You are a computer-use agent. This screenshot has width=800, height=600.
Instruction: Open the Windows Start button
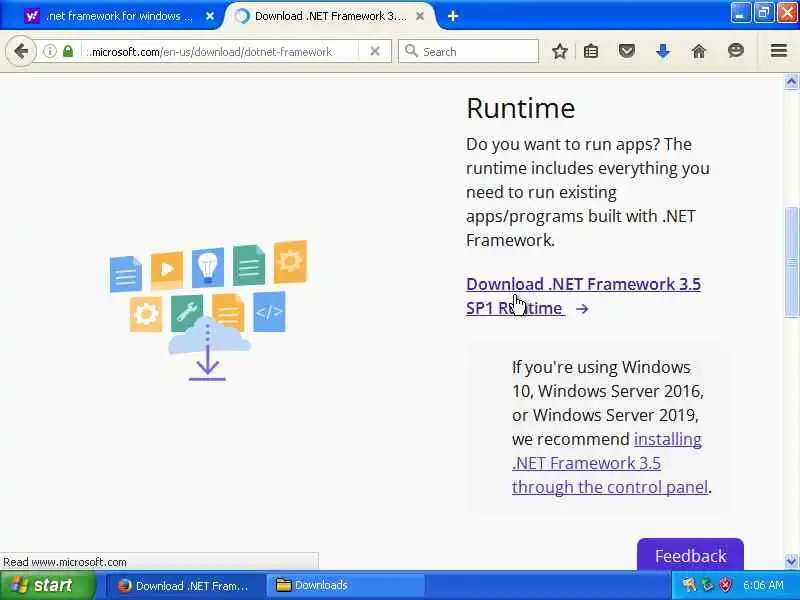click(x=47, y=585)
